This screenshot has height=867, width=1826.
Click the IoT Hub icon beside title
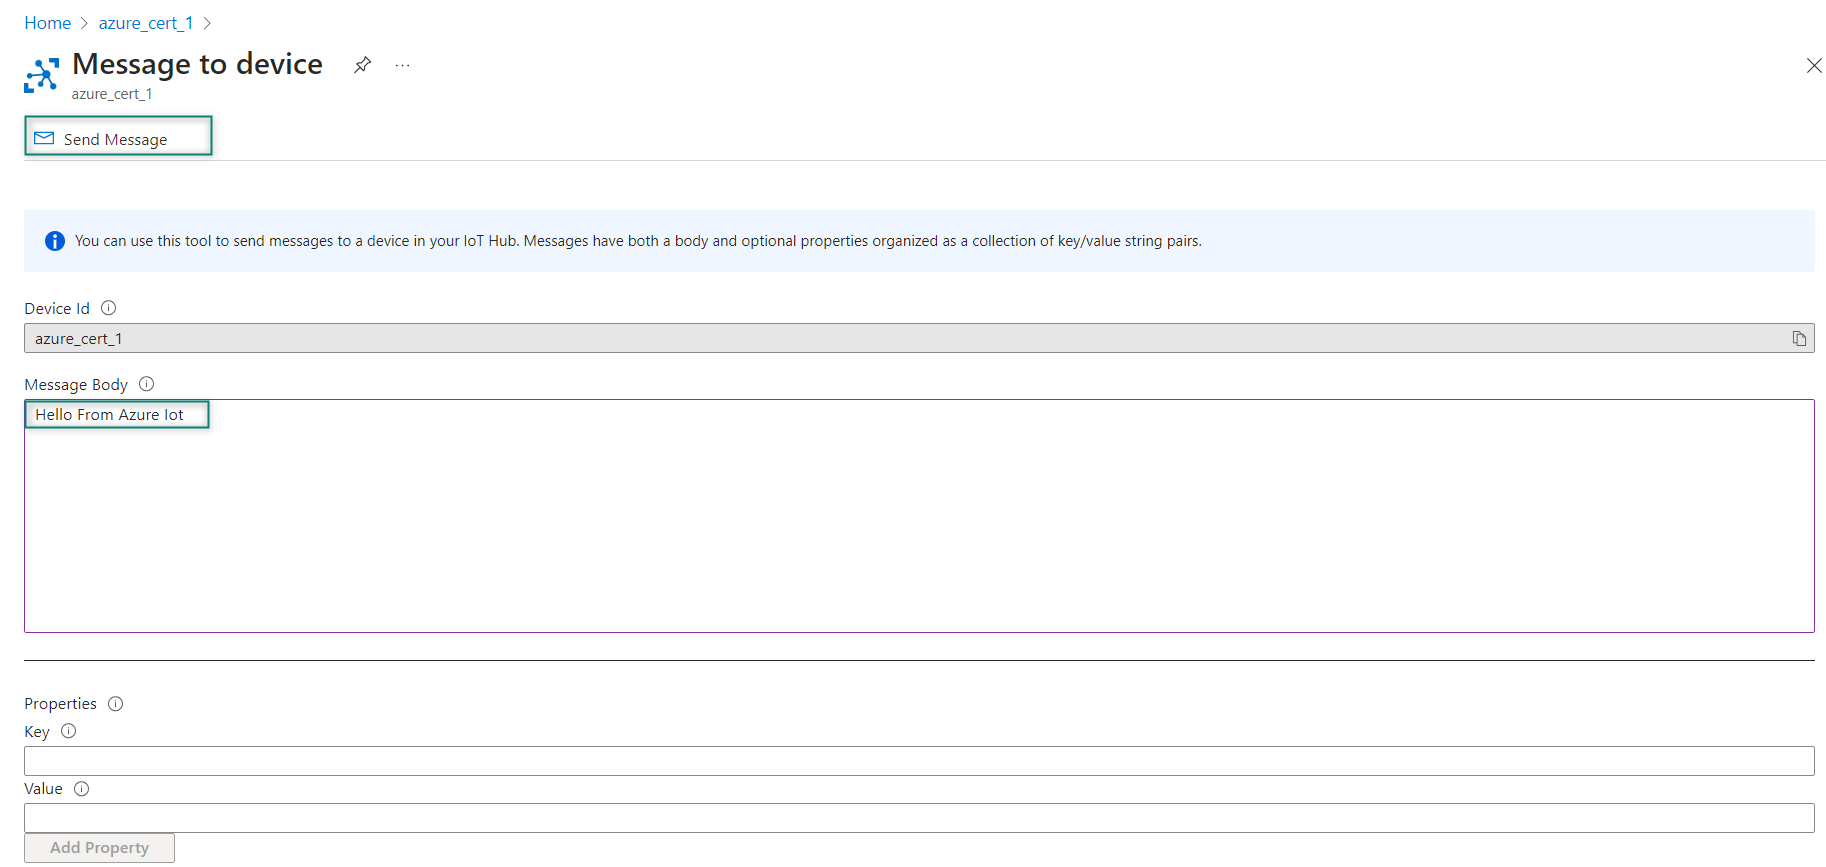pos(41,75)
